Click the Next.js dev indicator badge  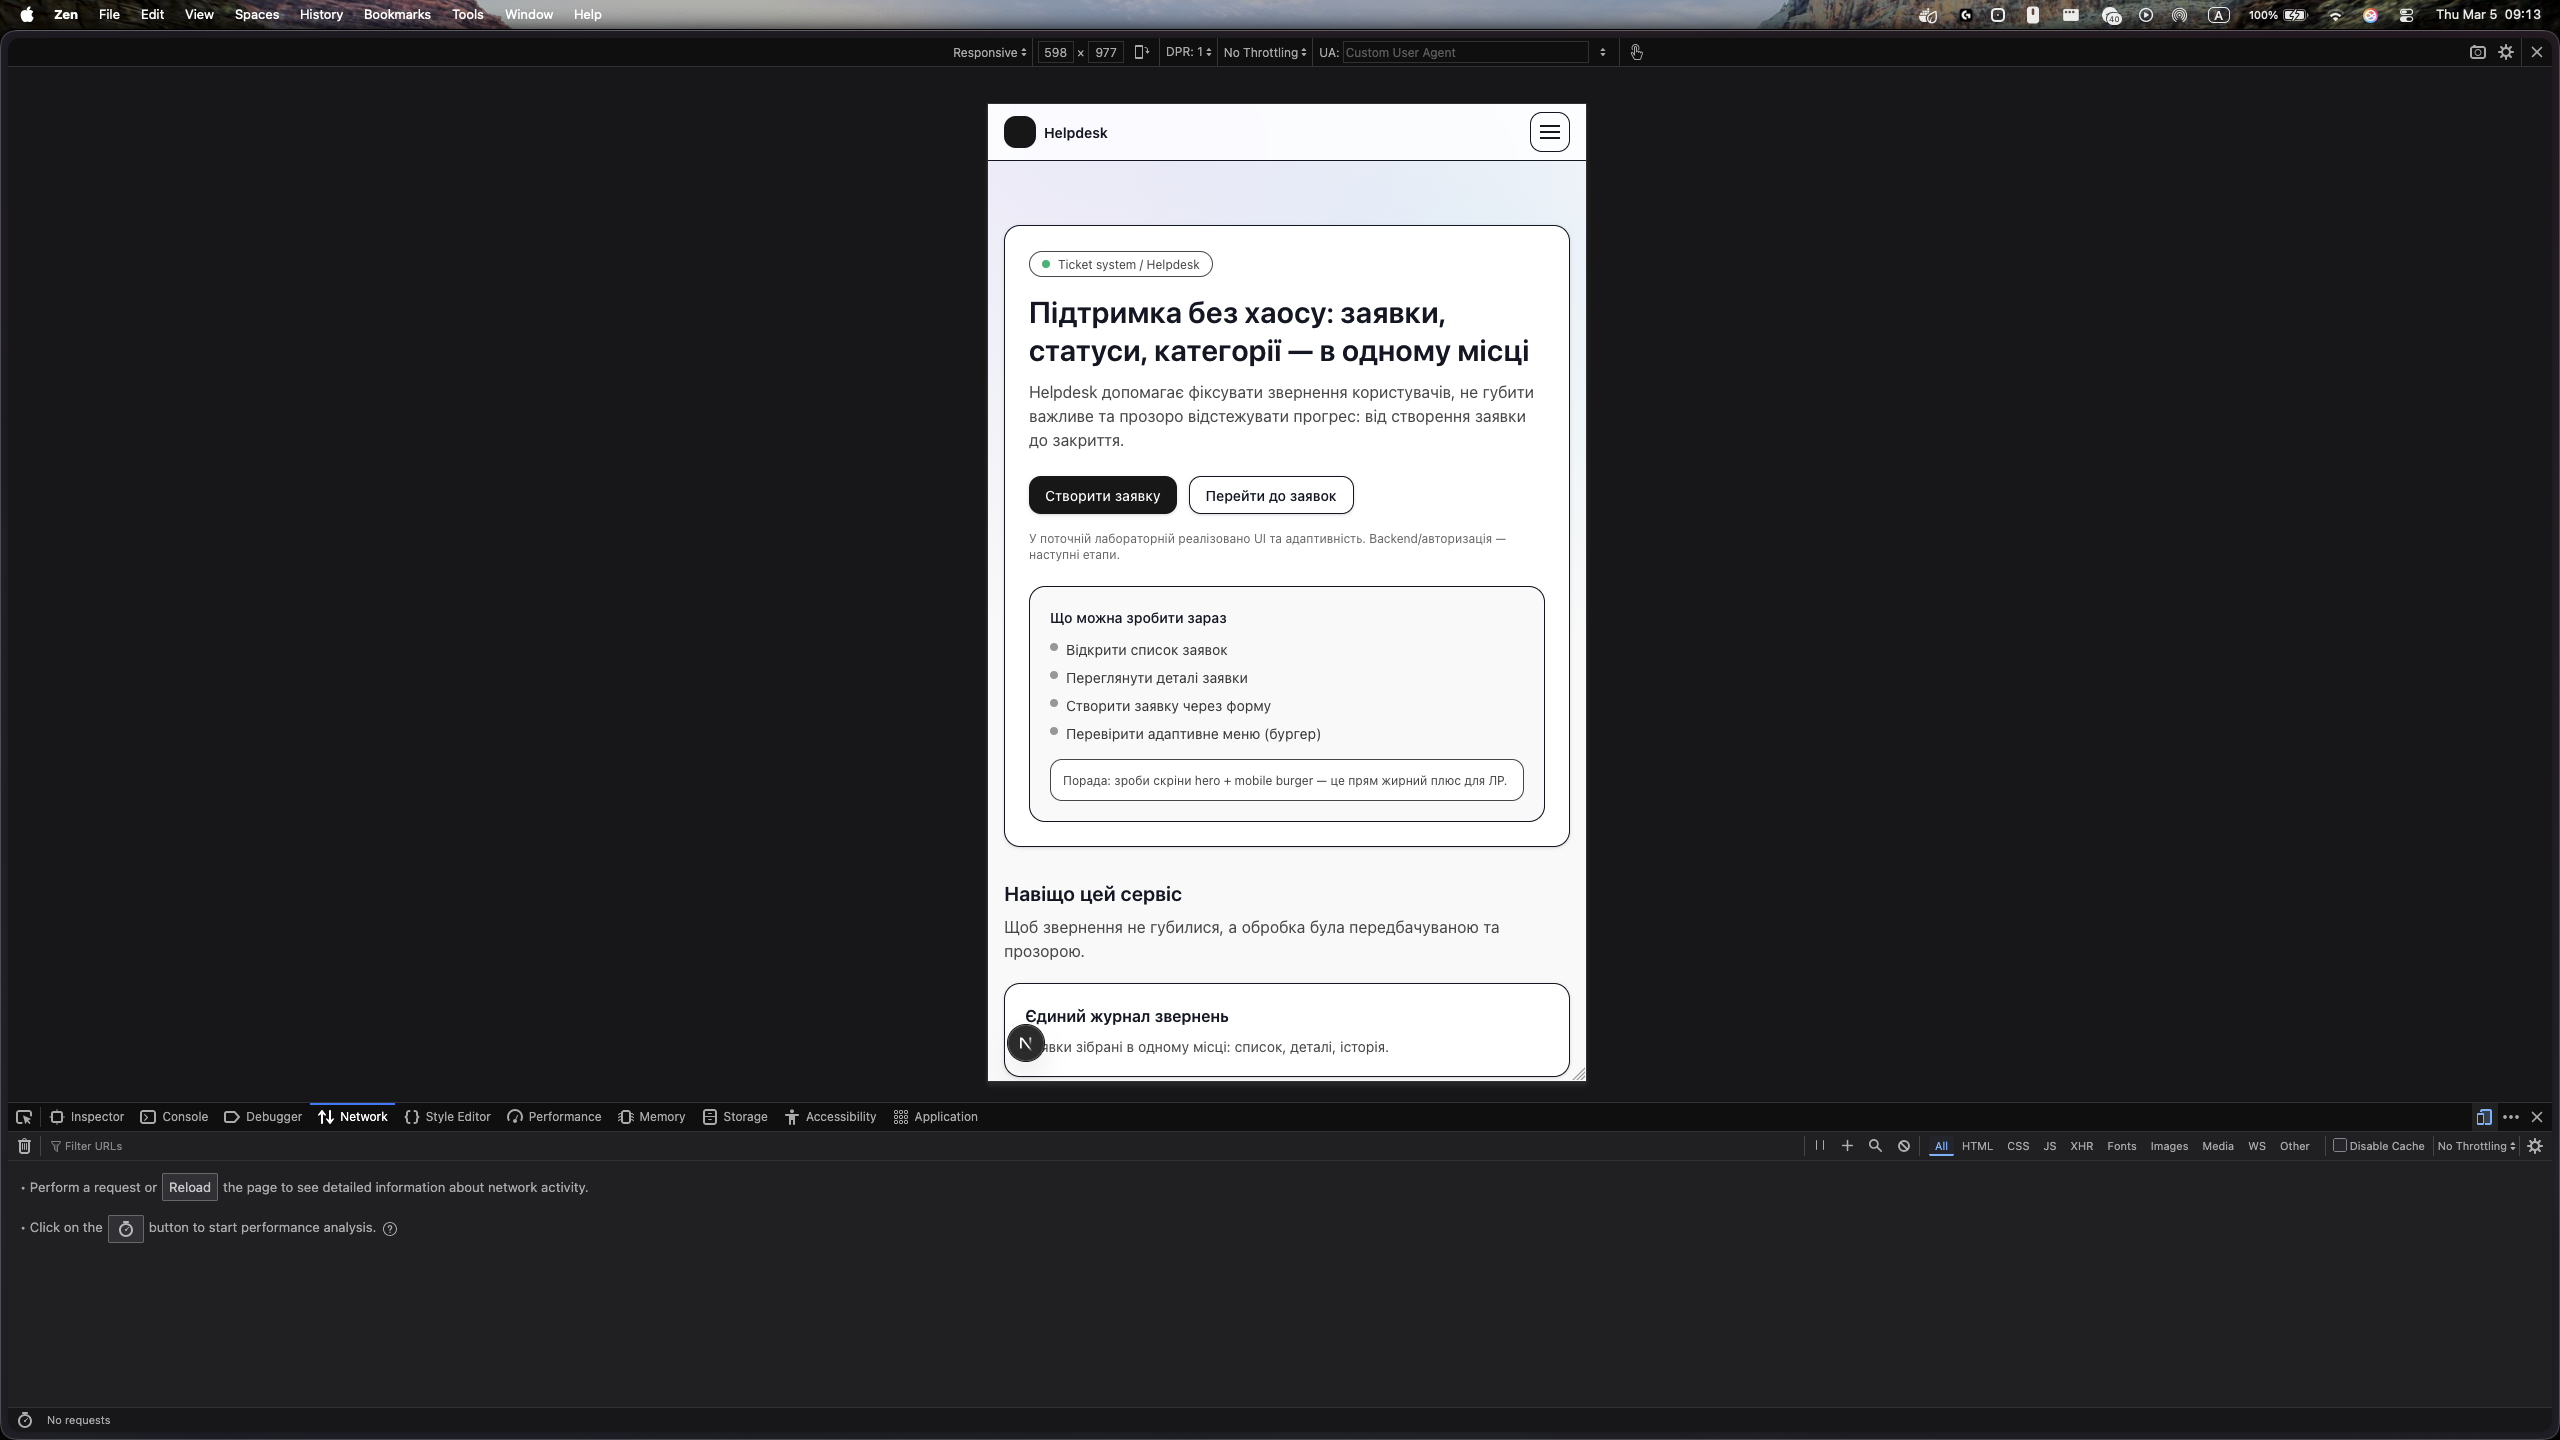[1025, 1043]
